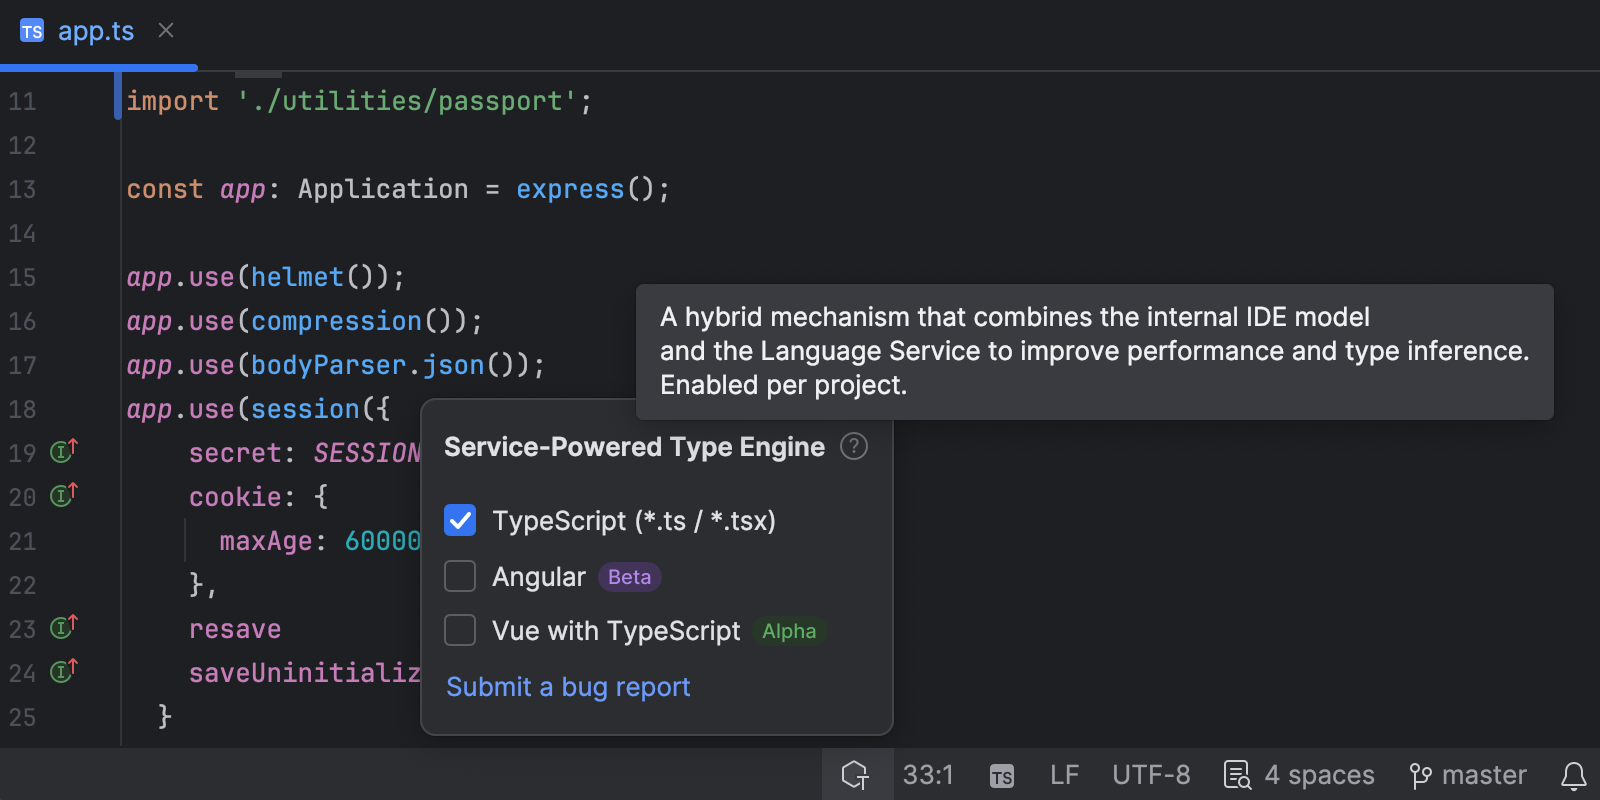
Task: Open the notifications bell
Action: point(1574,776)
